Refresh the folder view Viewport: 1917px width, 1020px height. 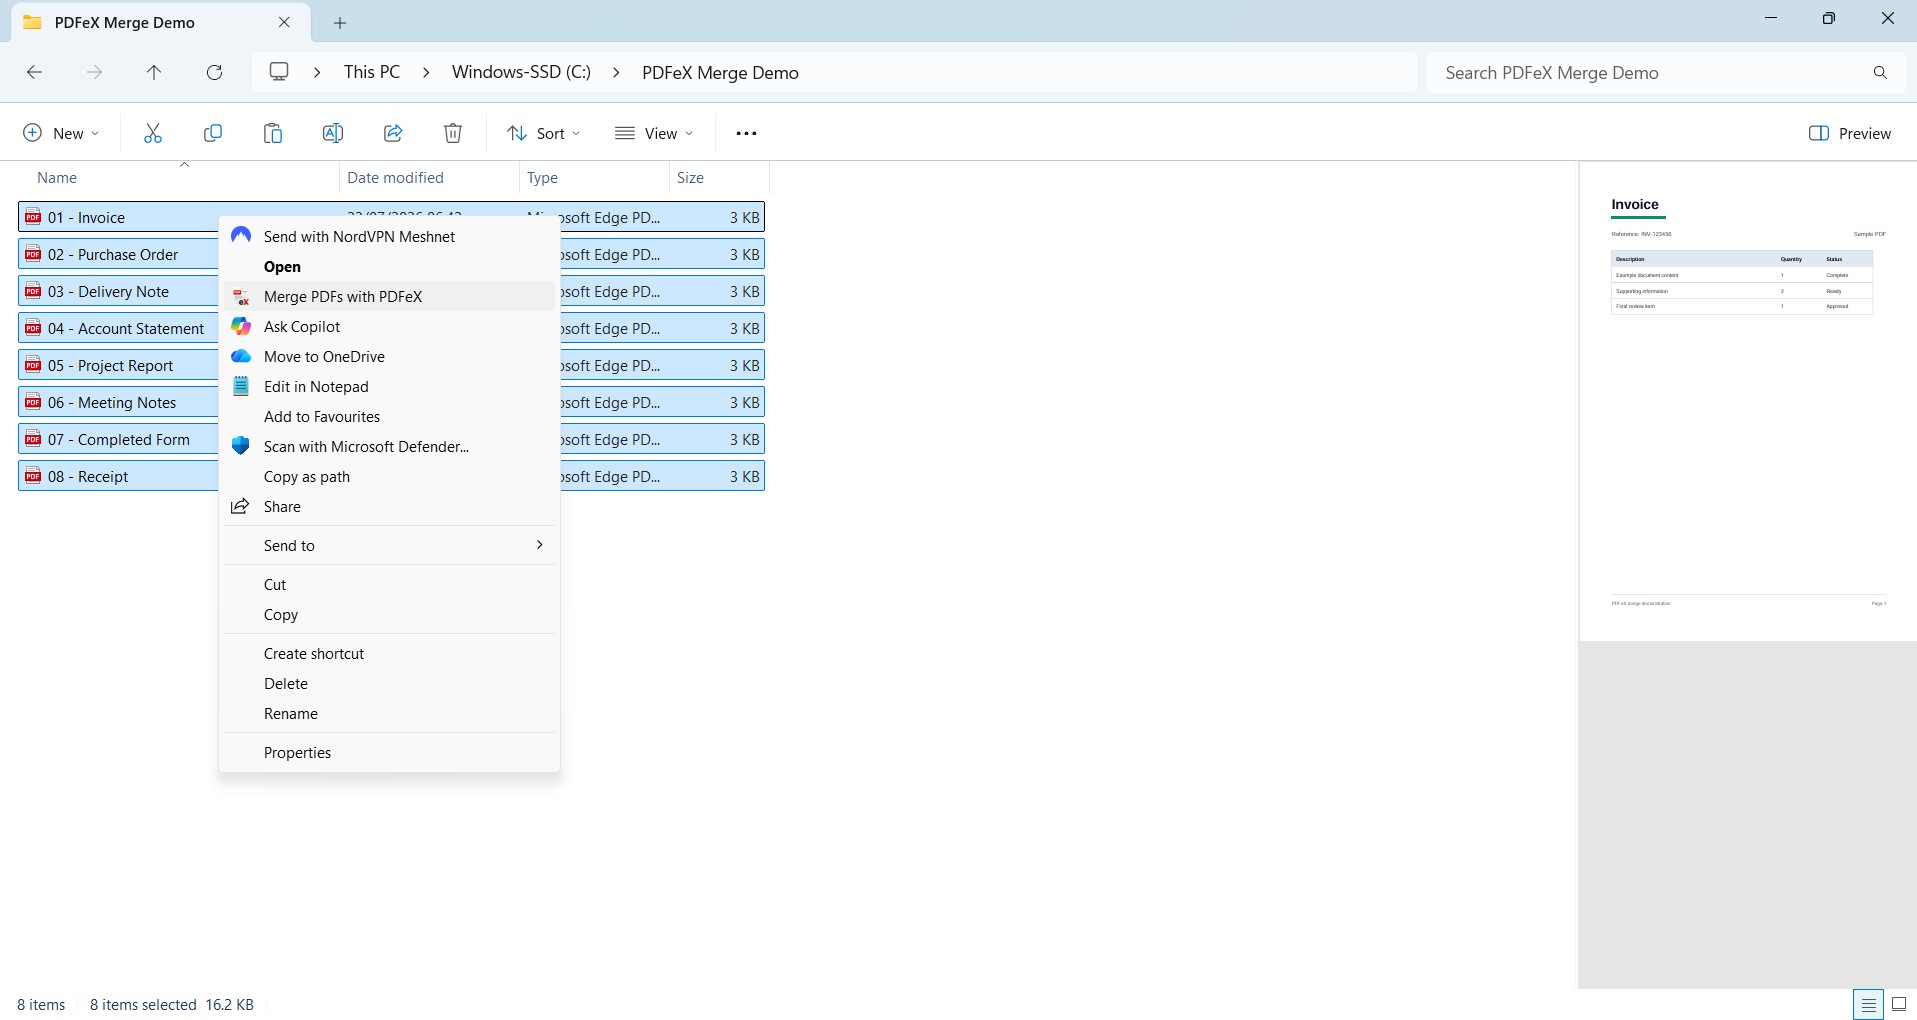214,72
